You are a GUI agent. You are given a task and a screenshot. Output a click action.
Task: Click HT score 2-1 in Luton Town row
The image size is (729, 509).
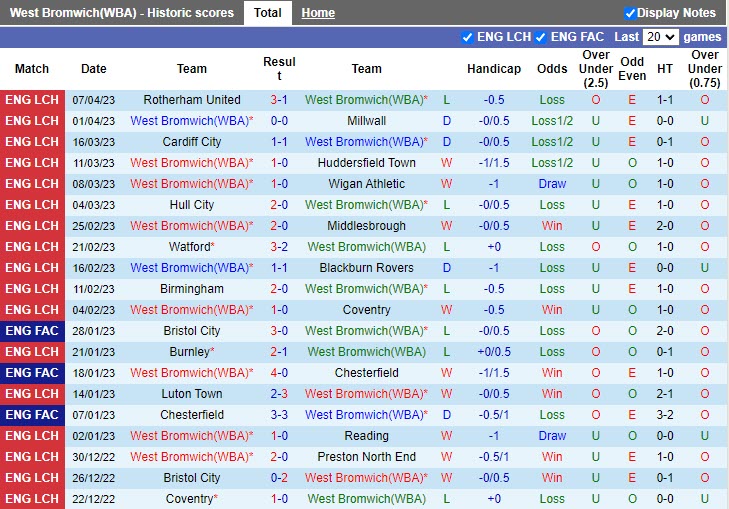point(665,394)
